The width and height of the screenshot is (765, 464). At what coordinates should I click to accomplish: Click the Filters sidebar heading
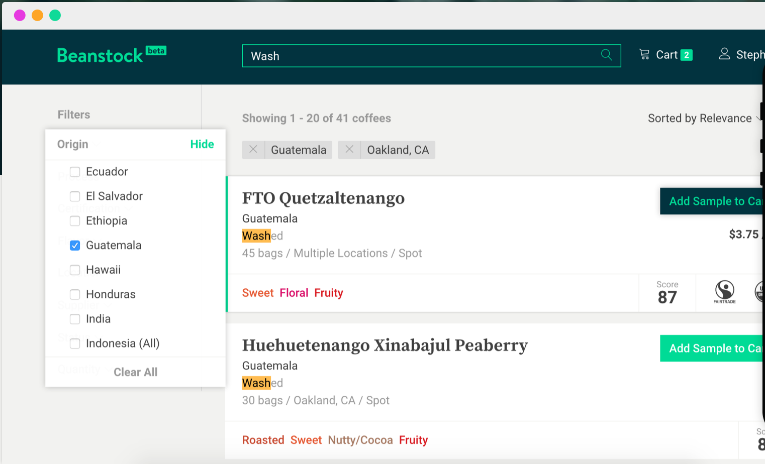(74, 115)
